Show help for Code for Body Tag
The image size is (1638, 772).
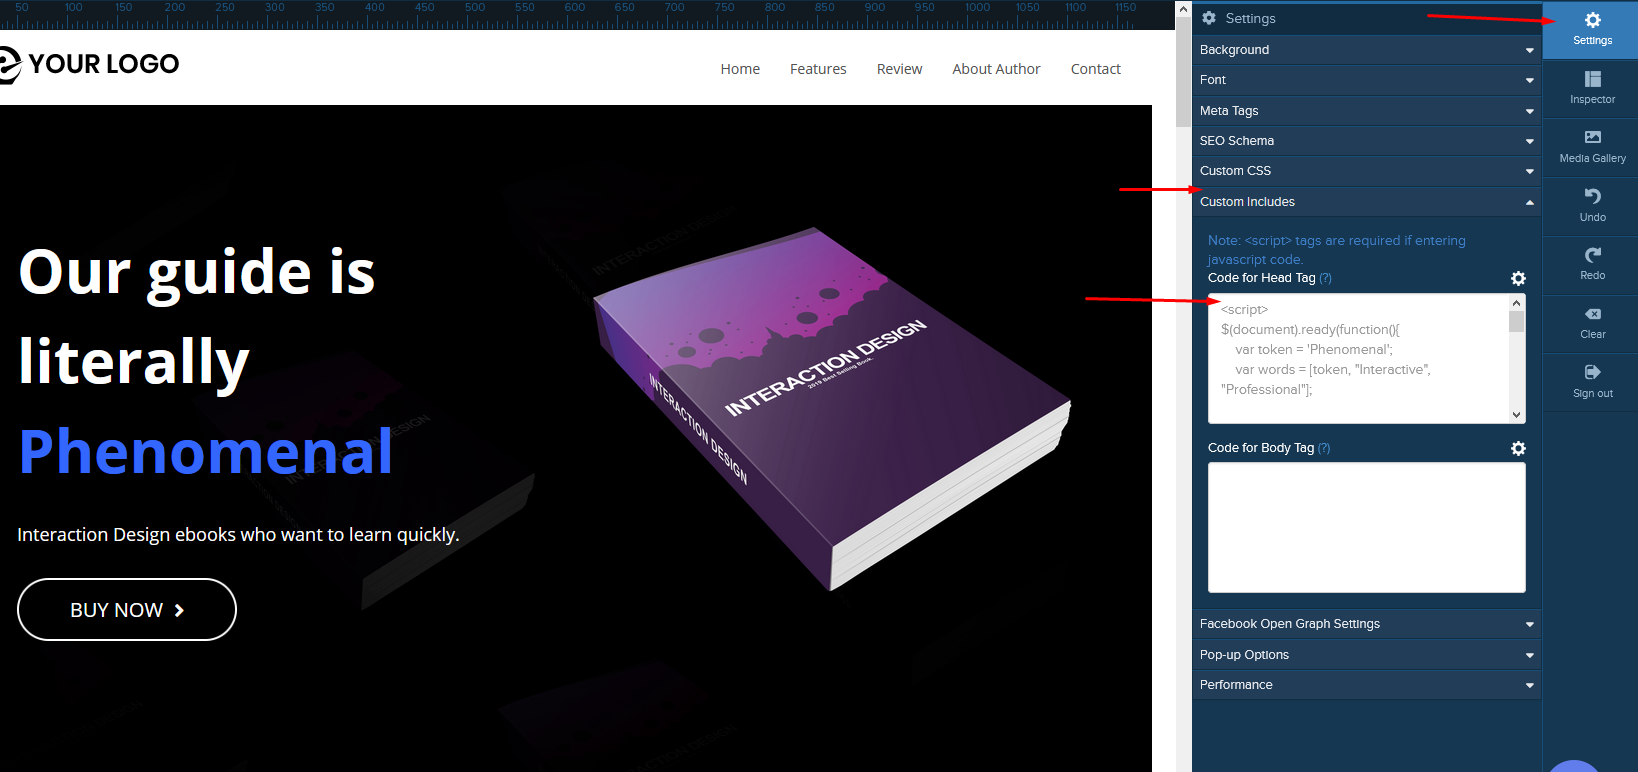pos(1324,448)
